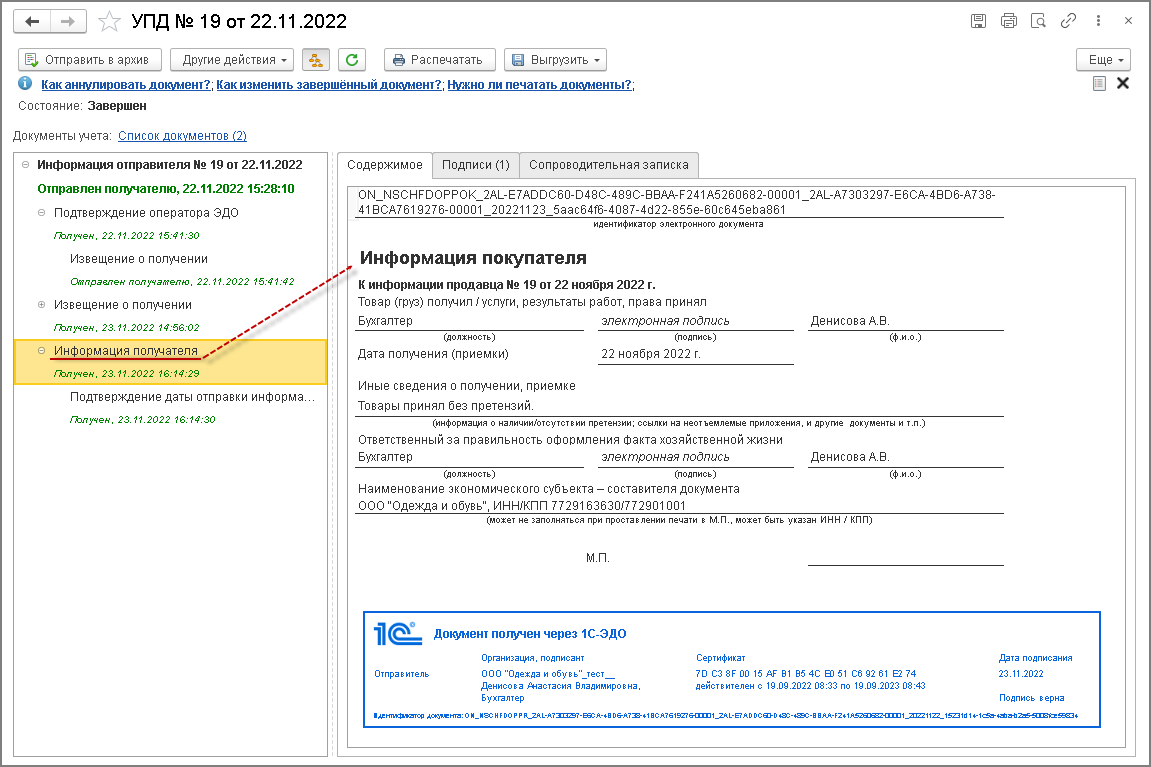This screenshot has height=767, width=1151.
Task: Open link 'Как изменить завершённый документ?'
Action: pos(329,85)
